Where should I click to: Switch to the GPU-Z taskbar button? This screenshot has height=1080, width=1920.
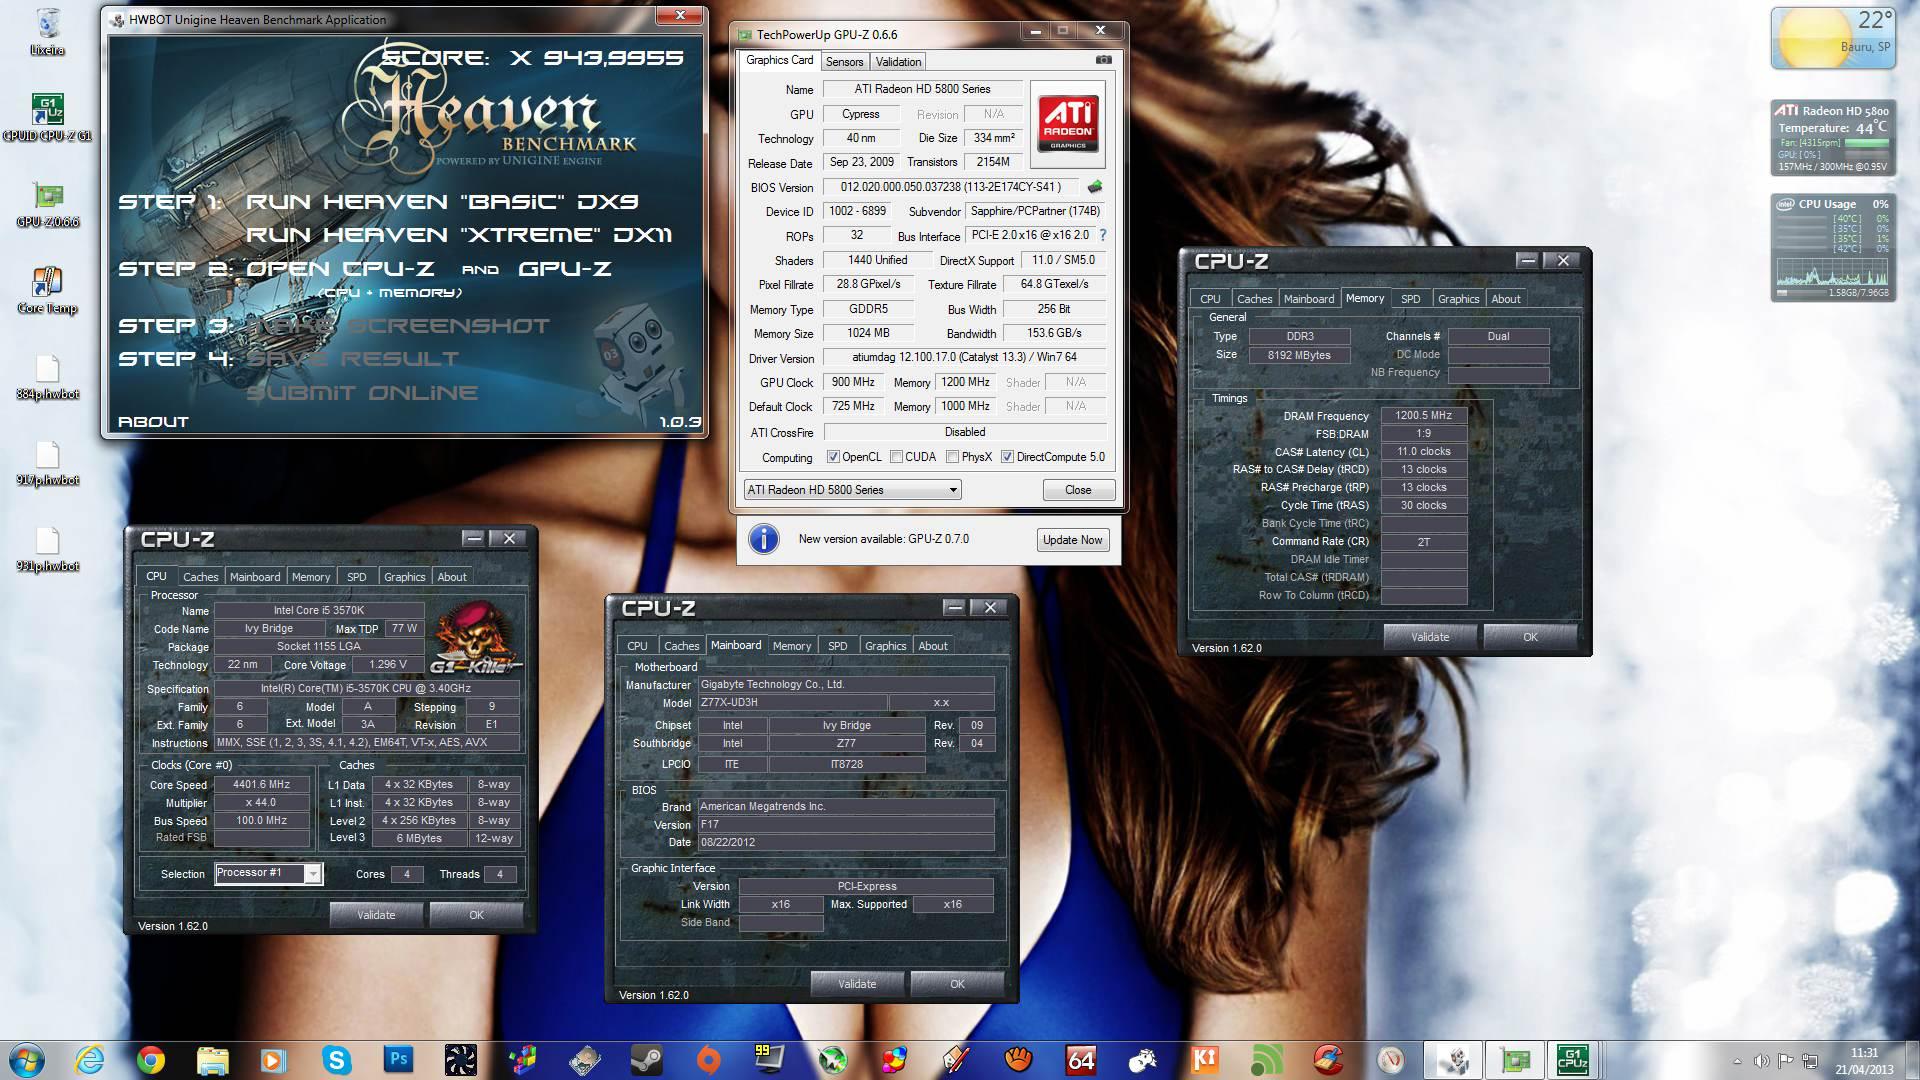pyautogui.click(x=1514, y=1060)
